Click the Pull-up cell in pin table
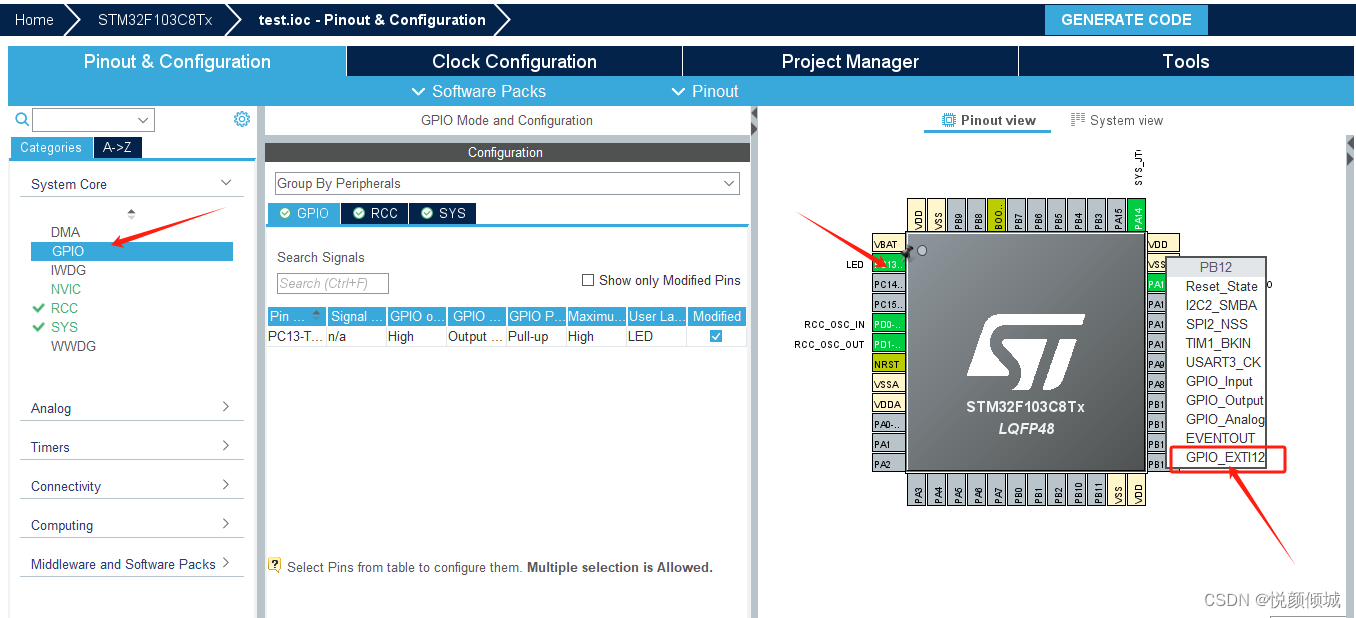The width and height of the screenshot is (1356, 618). pos(536,336)
